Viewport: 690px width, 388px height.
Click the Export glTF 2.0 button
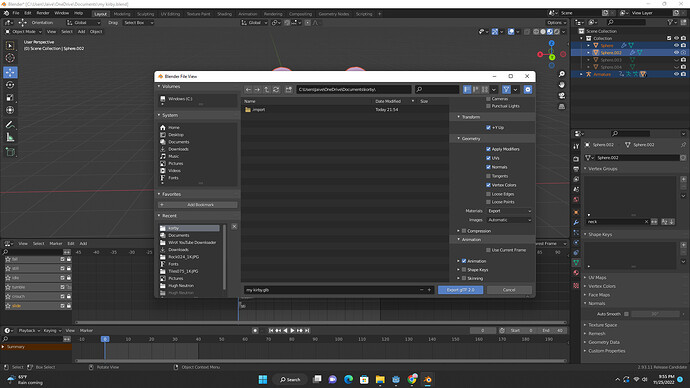[460, 290]
